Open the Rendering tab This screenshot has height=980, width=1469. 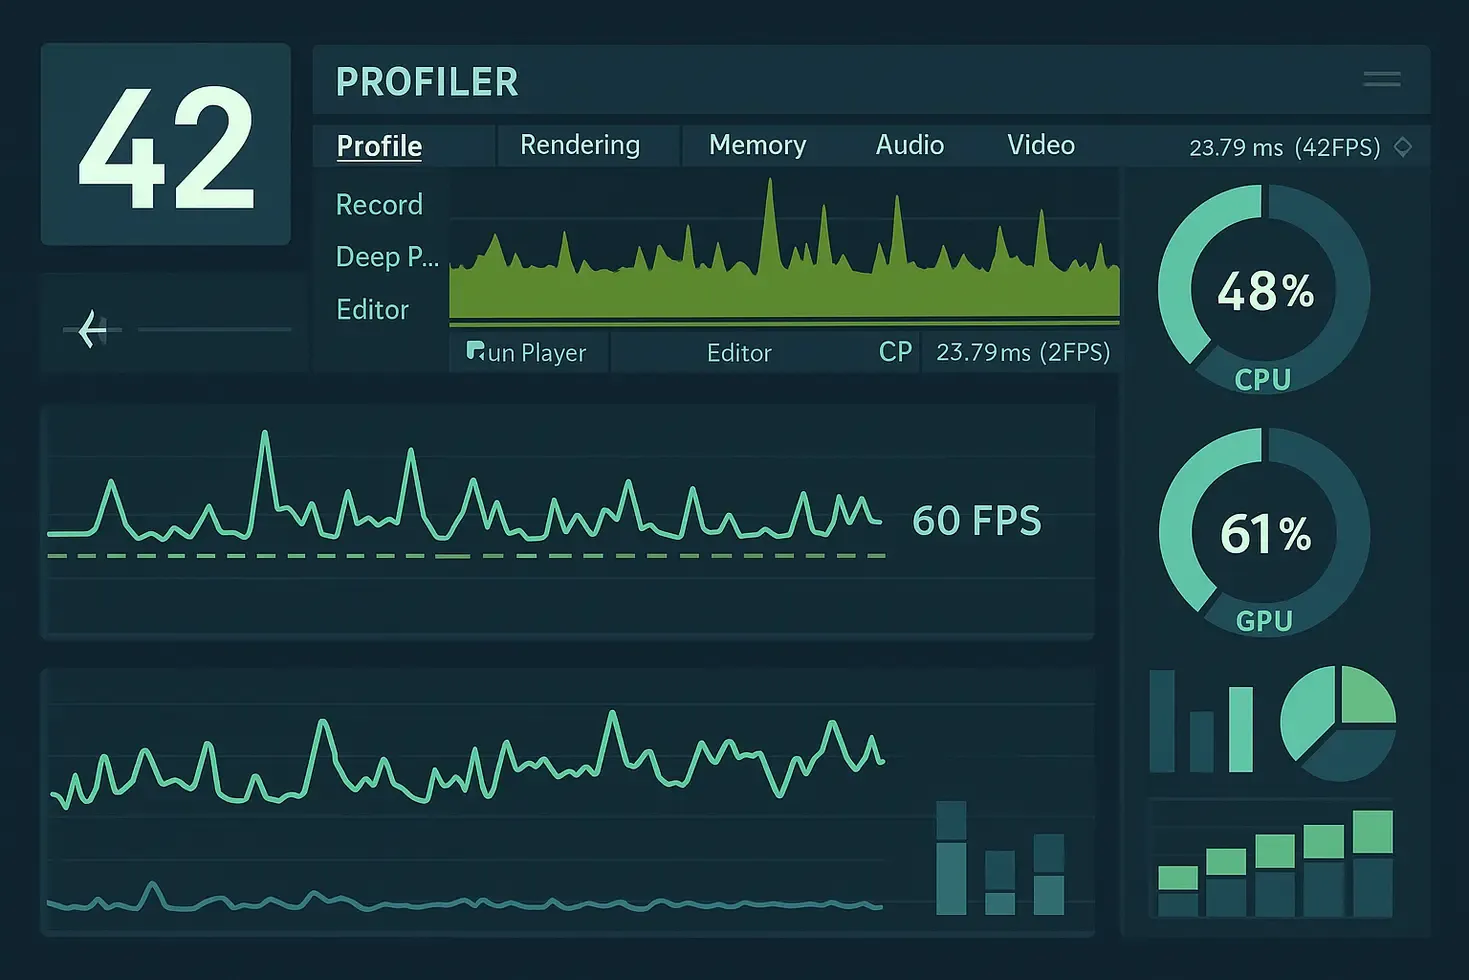coord(579,144)
